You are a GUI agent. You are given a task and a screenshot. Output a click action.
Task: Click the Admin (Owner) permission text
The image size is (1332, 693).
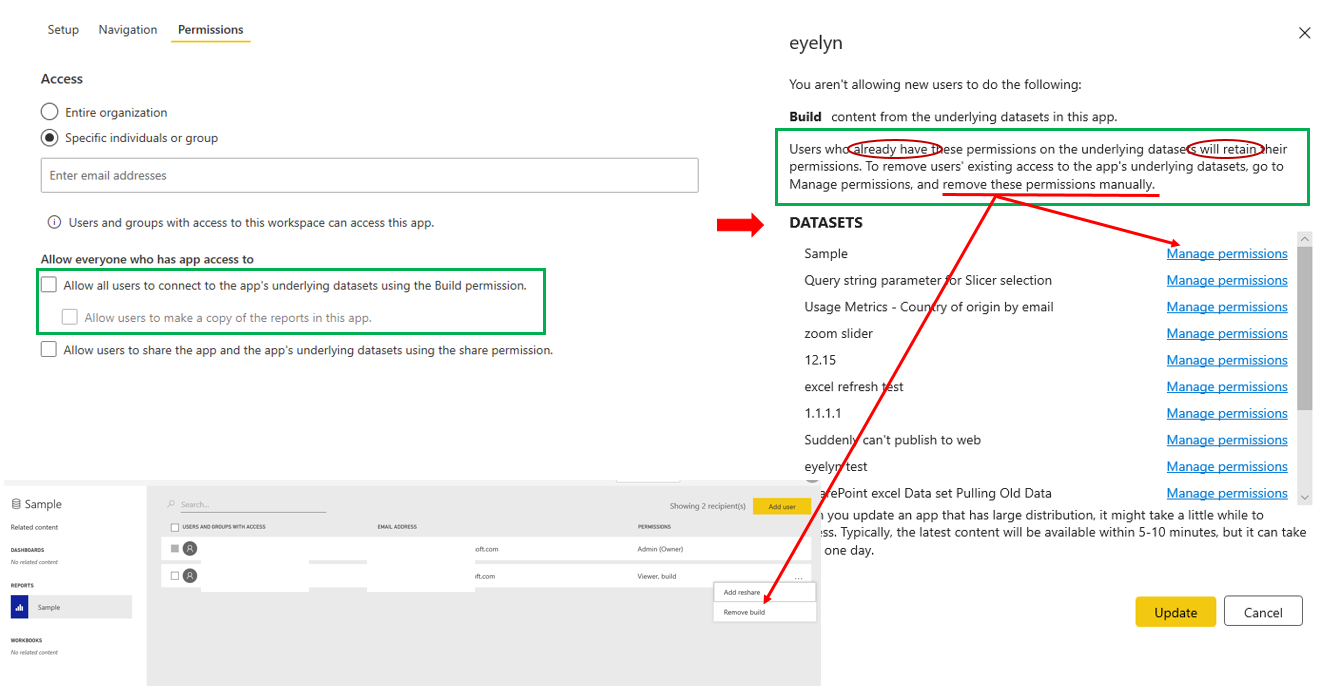click(660, 549)
